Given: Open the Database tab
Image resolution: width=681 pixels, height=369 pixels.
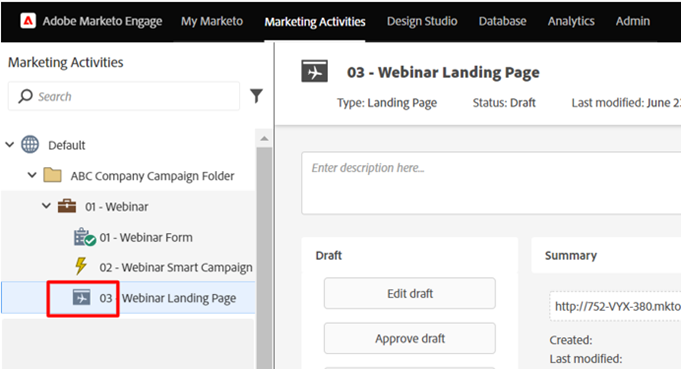Looking at the screenshot, I should coord(502,21).
